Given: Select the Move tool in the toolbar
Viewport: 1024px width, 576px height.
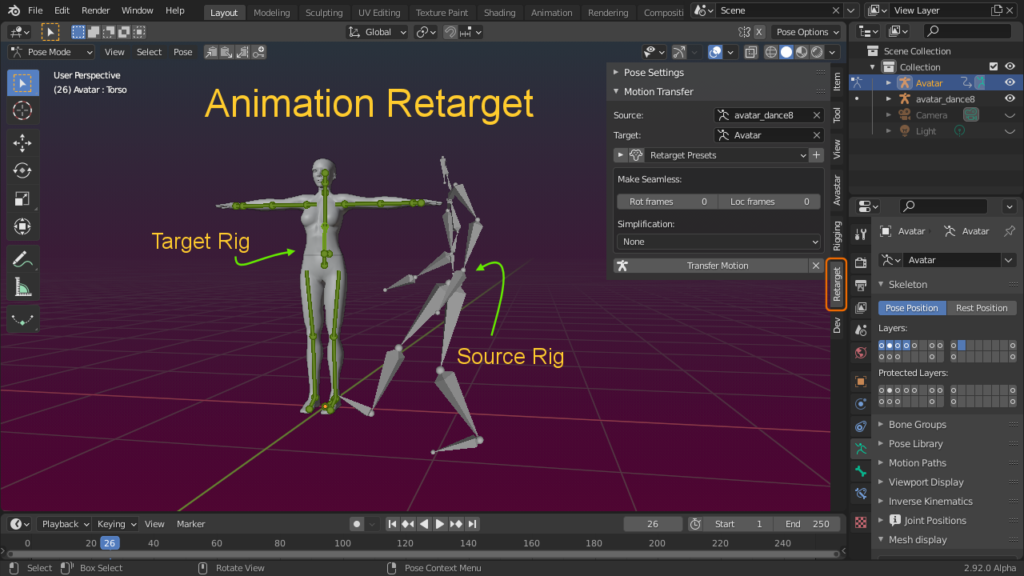Looking at the screenshot, I should tap(22, 142).
